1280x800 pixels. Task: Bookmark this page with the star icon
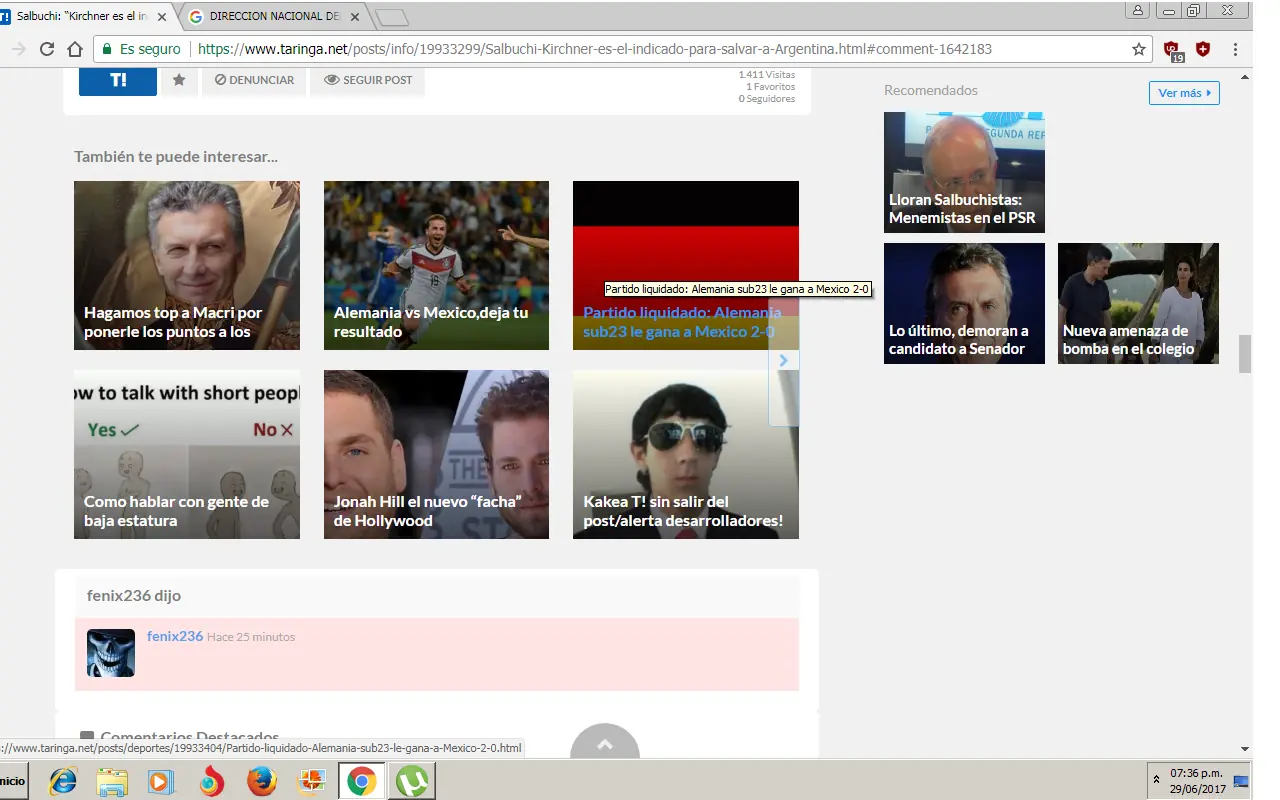(1138, 49)
